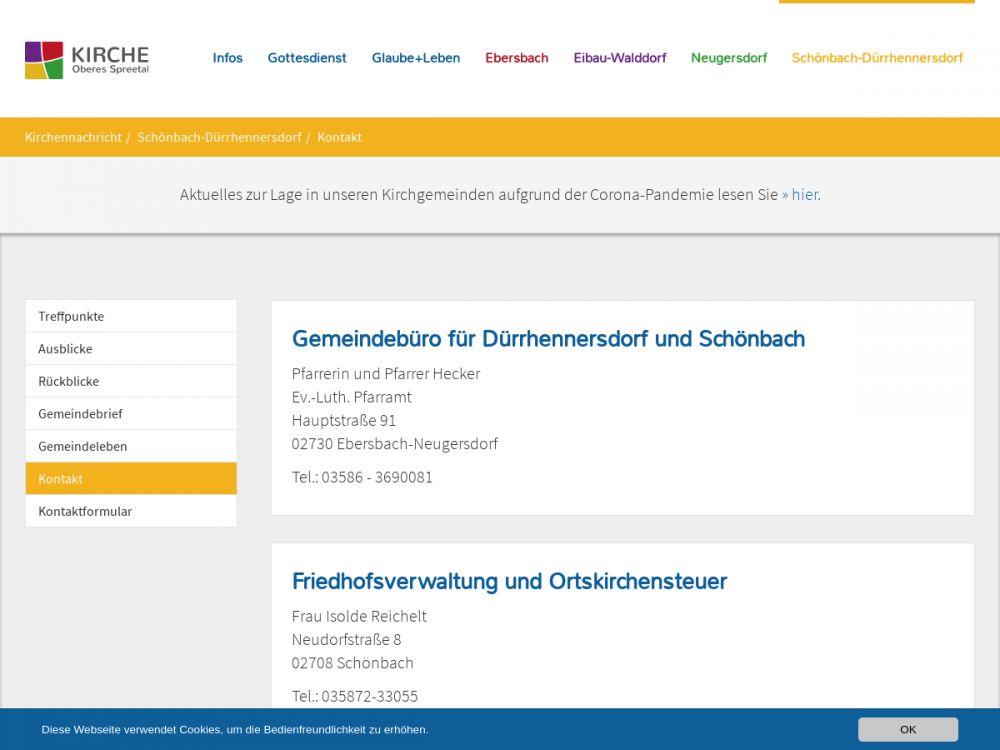
Task: Click Schönbach-Dürrhennersdorf in the breadcrumb
Action: tap(219, 137)
